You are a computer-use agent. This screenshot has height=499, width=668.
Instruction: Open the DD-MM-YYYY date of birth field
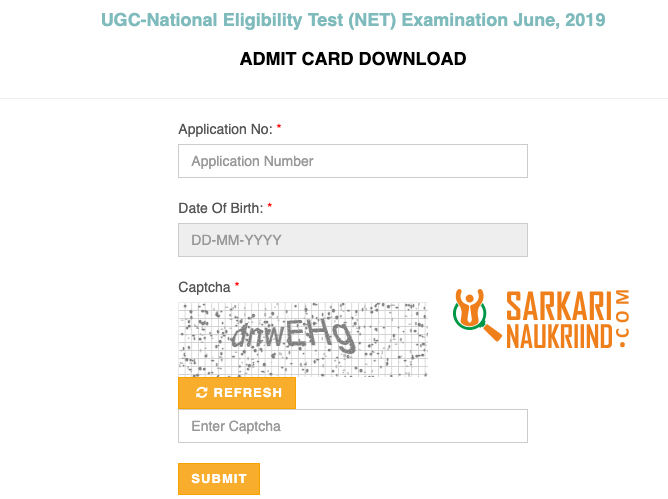353,240
